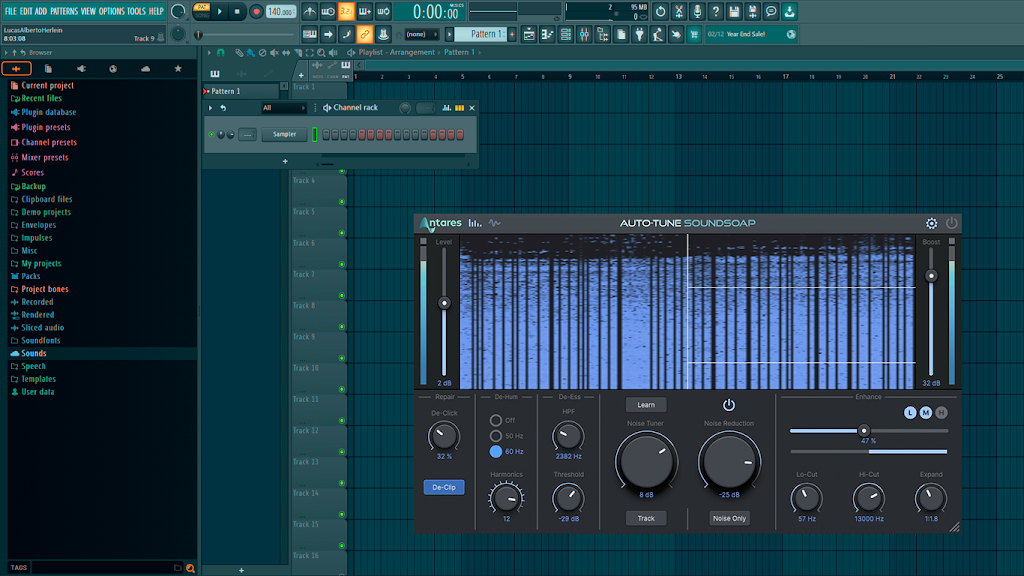
Task: Open the OPTIONS menu
Action: 112,11
